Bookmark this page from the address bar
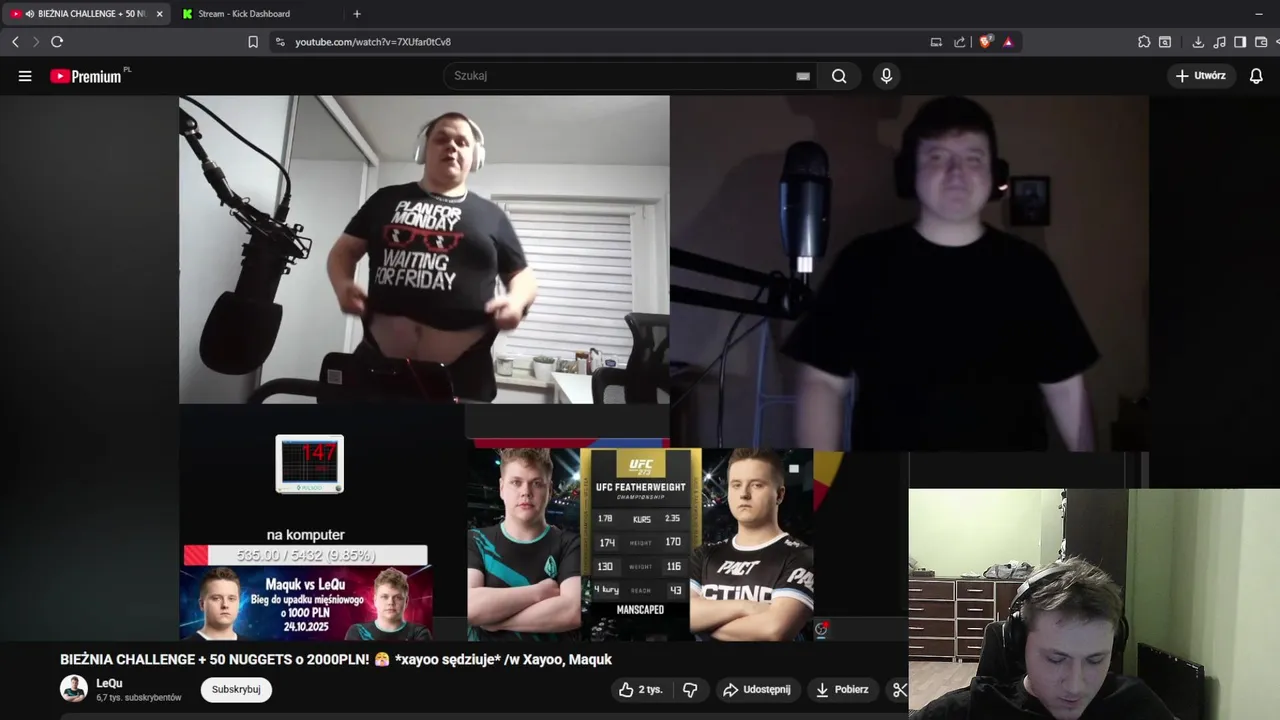The image size is (1280, 720). pyautogui.click(x=253, y=42)
